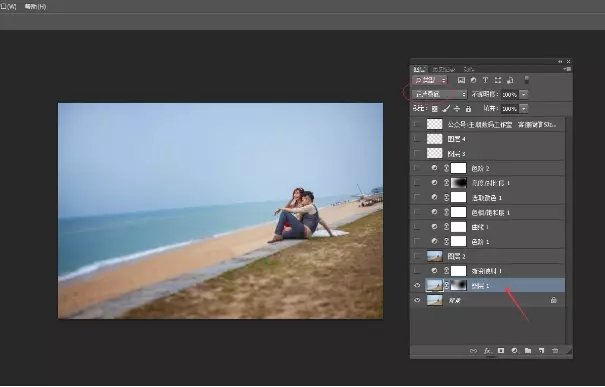
Task: Toggle the layer filter on/off switch
Action: [526, 80]
